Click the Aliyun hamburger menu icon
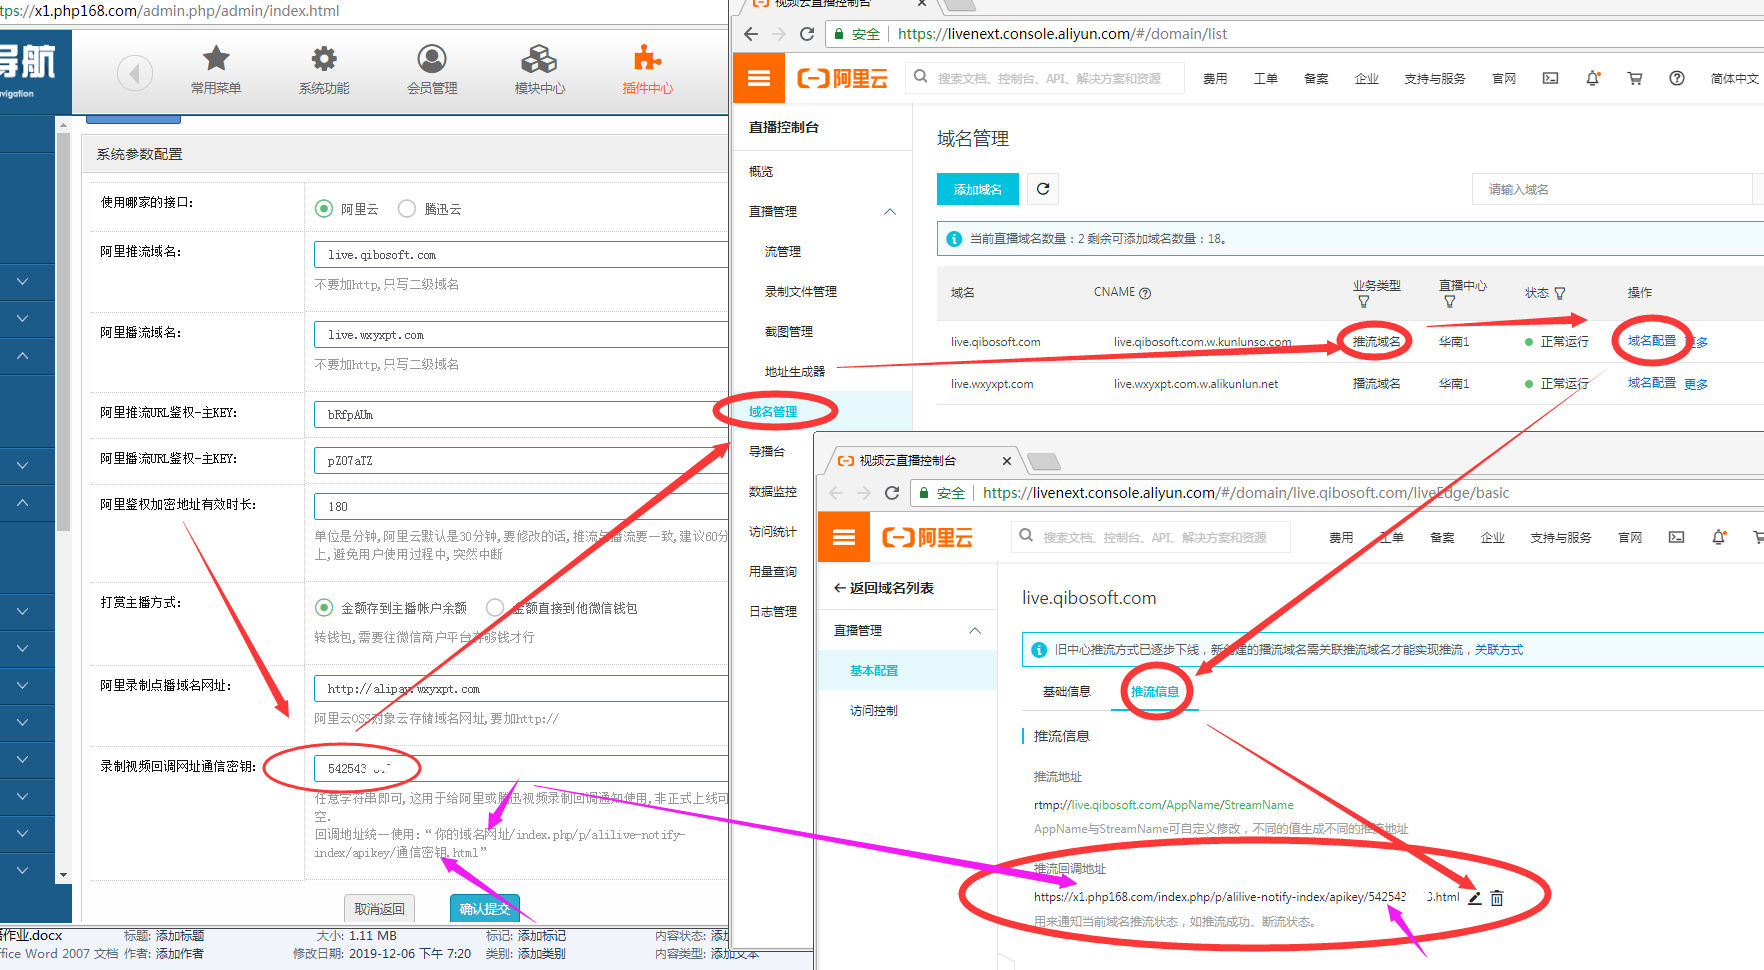Image resolution: width=1764 pixels, height=970 pixels. point(759,78)
